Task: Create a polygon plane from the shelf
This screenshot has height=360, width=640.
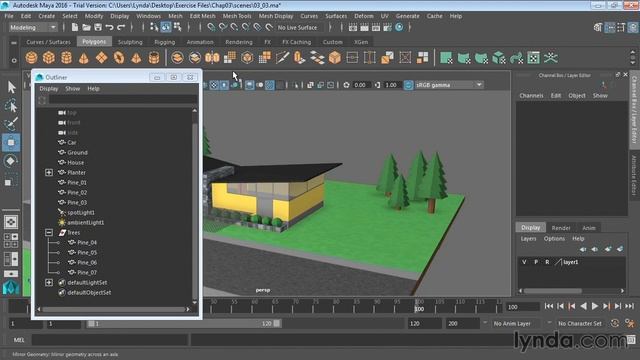Action: [101, 58]
